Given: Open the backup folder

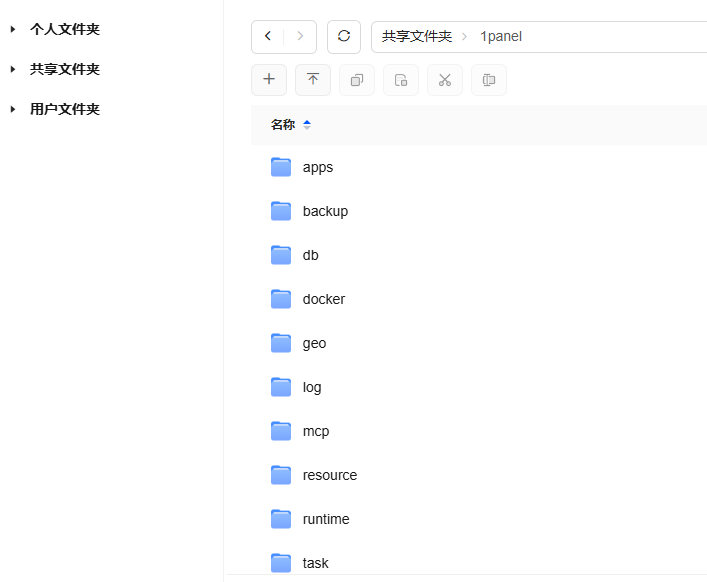Looking at the screenshot, I should [325, 211].
